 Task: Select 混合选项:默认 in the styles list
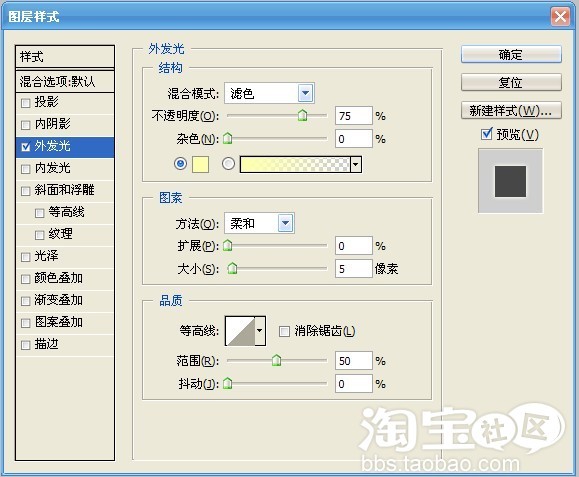[x=65, y=81]
